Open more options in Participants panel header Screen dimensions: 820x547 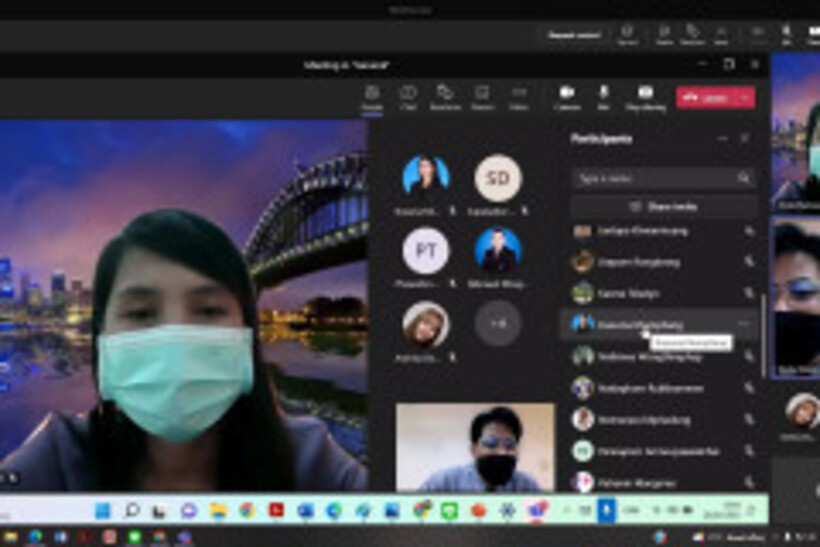pos(722,139)
